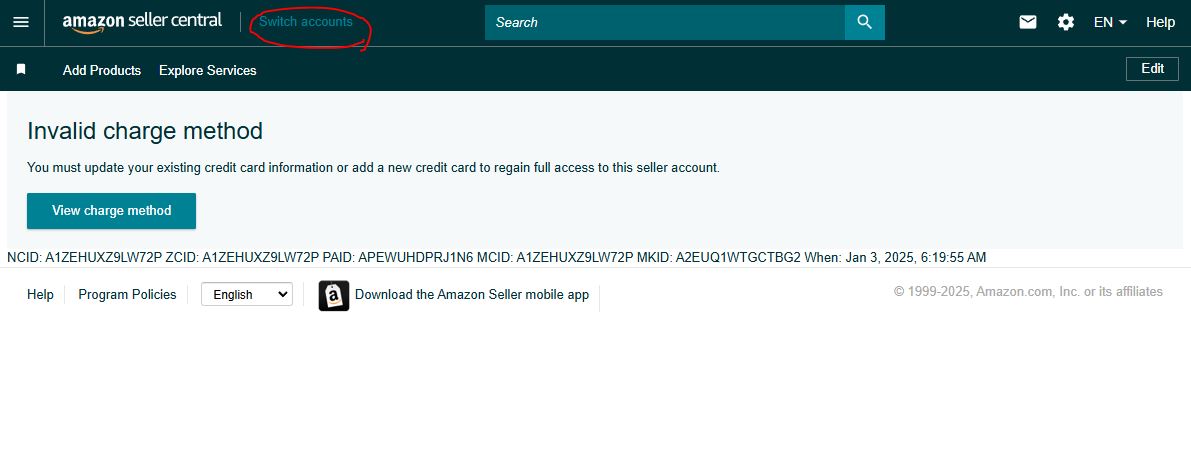Open the Help link in the footer

click(x=40, y=295)
